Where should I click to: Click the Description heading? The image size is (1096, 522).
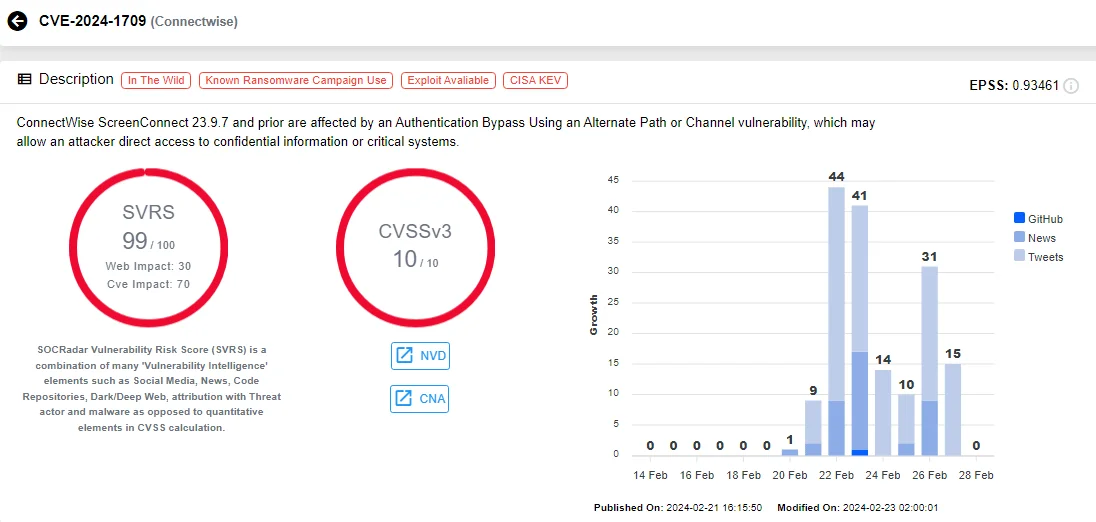pos(76,80)
